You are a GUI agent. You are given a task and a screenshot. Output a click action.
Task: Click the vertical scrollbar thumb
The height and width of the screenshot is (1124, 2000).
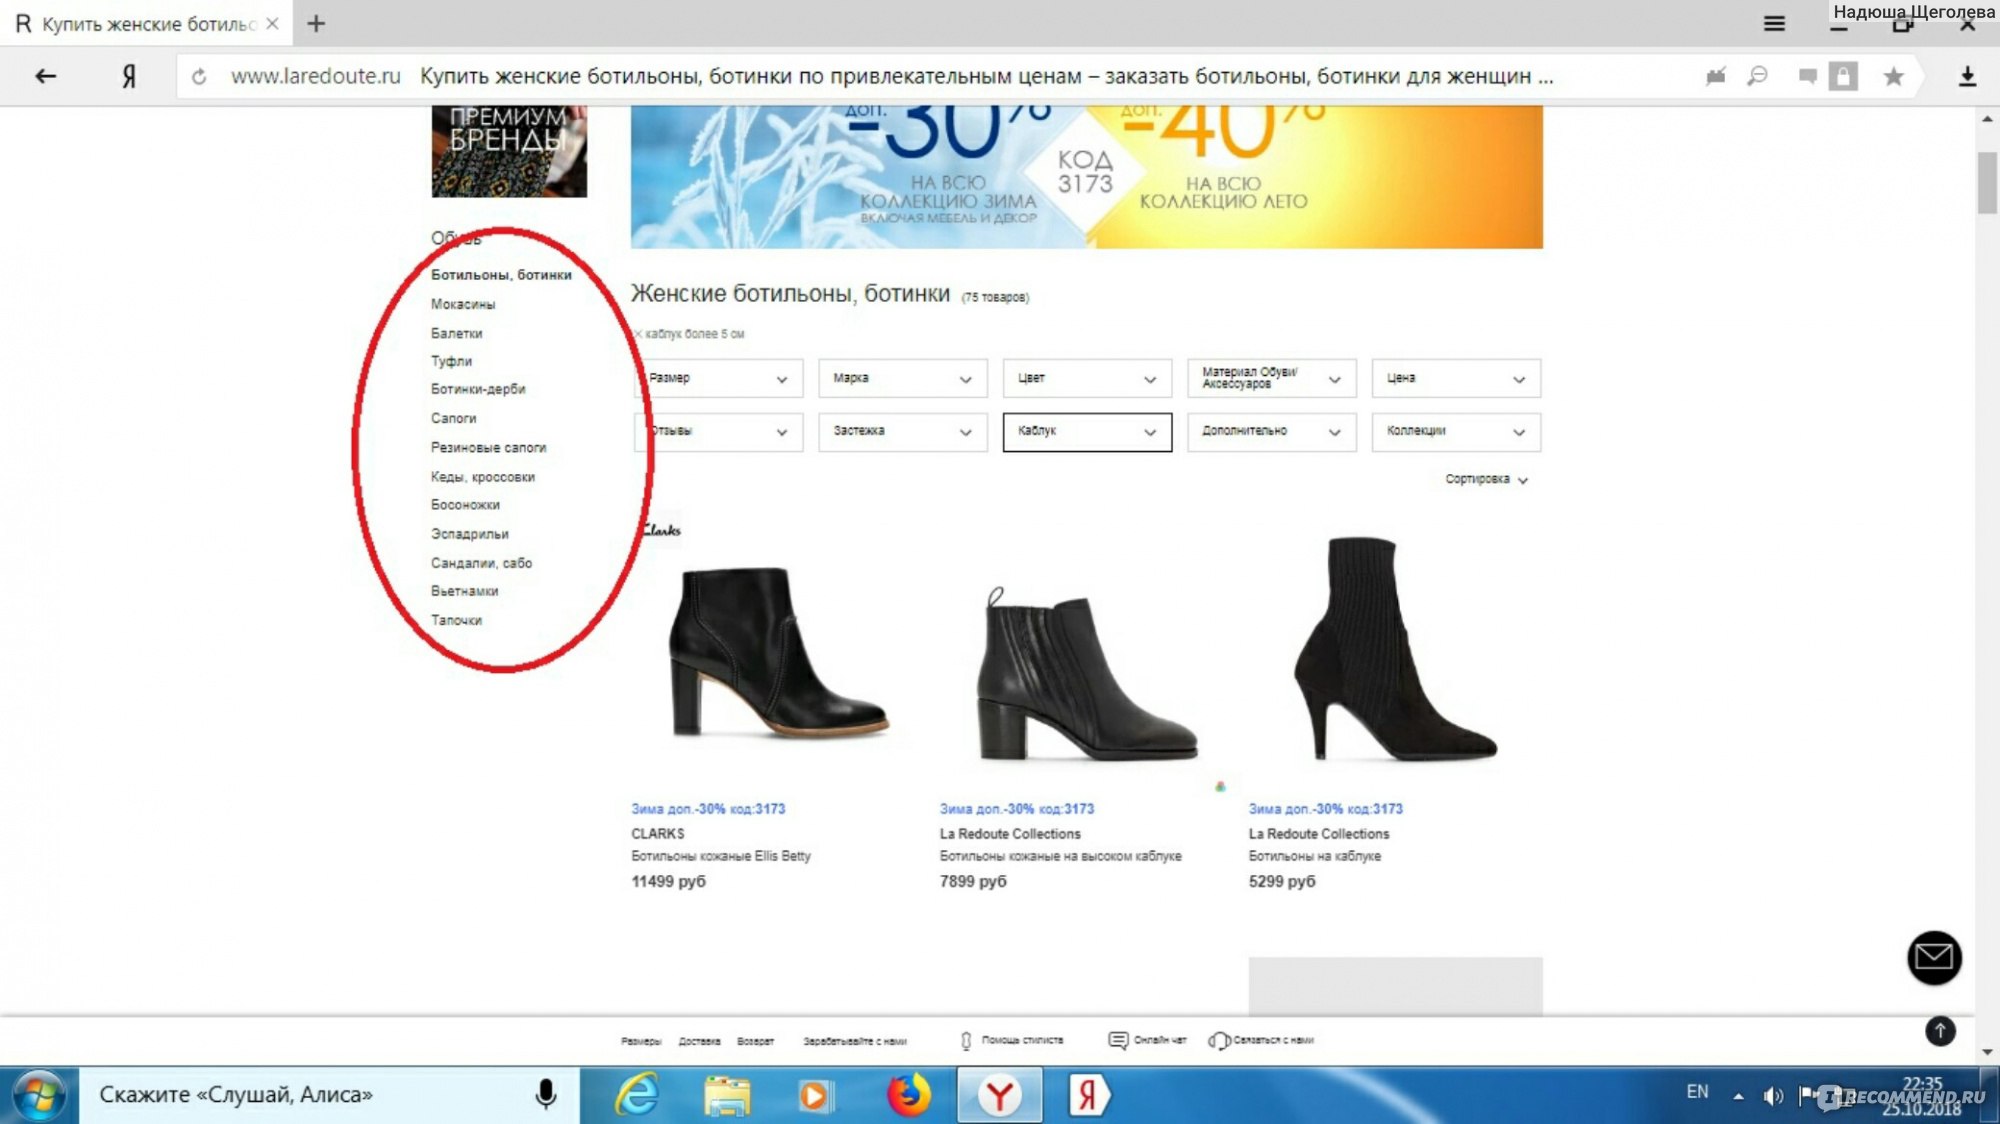coord(1987,182)
